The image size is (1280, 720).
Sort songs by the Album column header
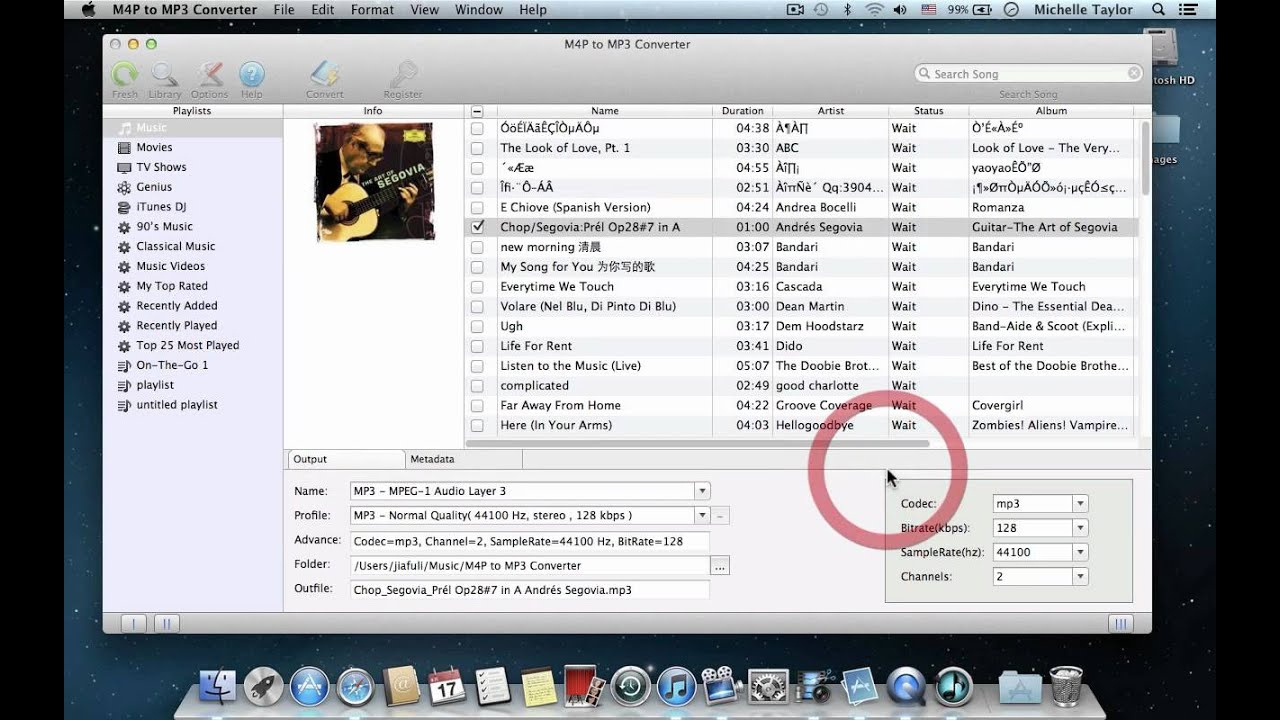click(1051, 111)
